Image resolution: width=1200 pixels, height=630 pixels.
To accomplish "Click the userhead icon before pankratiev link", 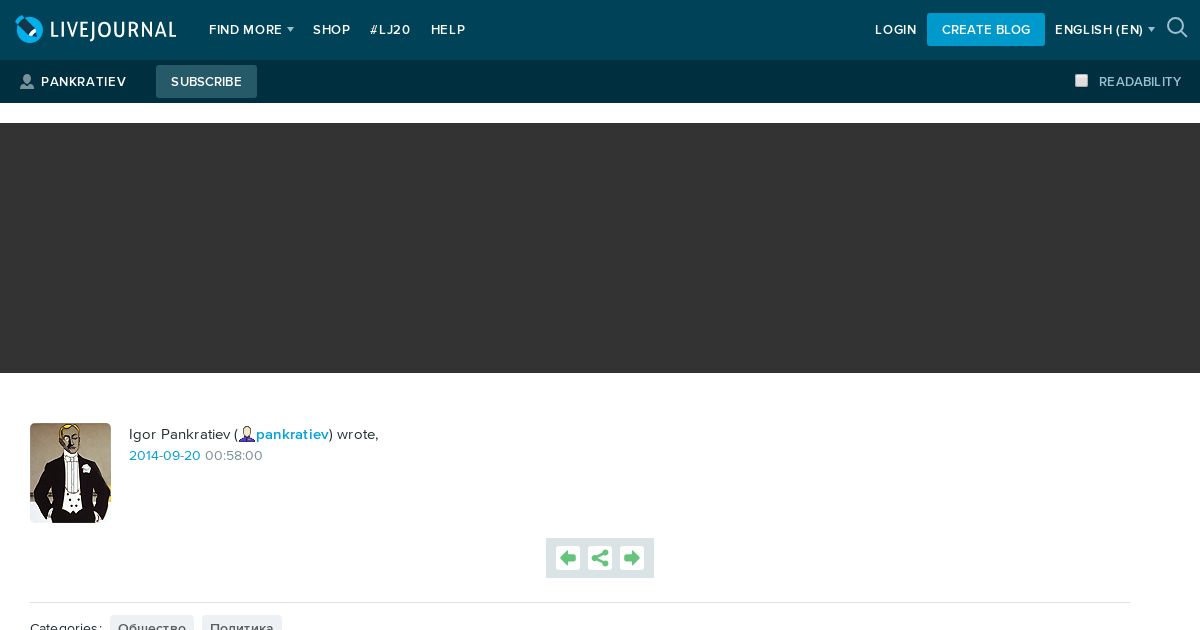I will coord(247,435).
